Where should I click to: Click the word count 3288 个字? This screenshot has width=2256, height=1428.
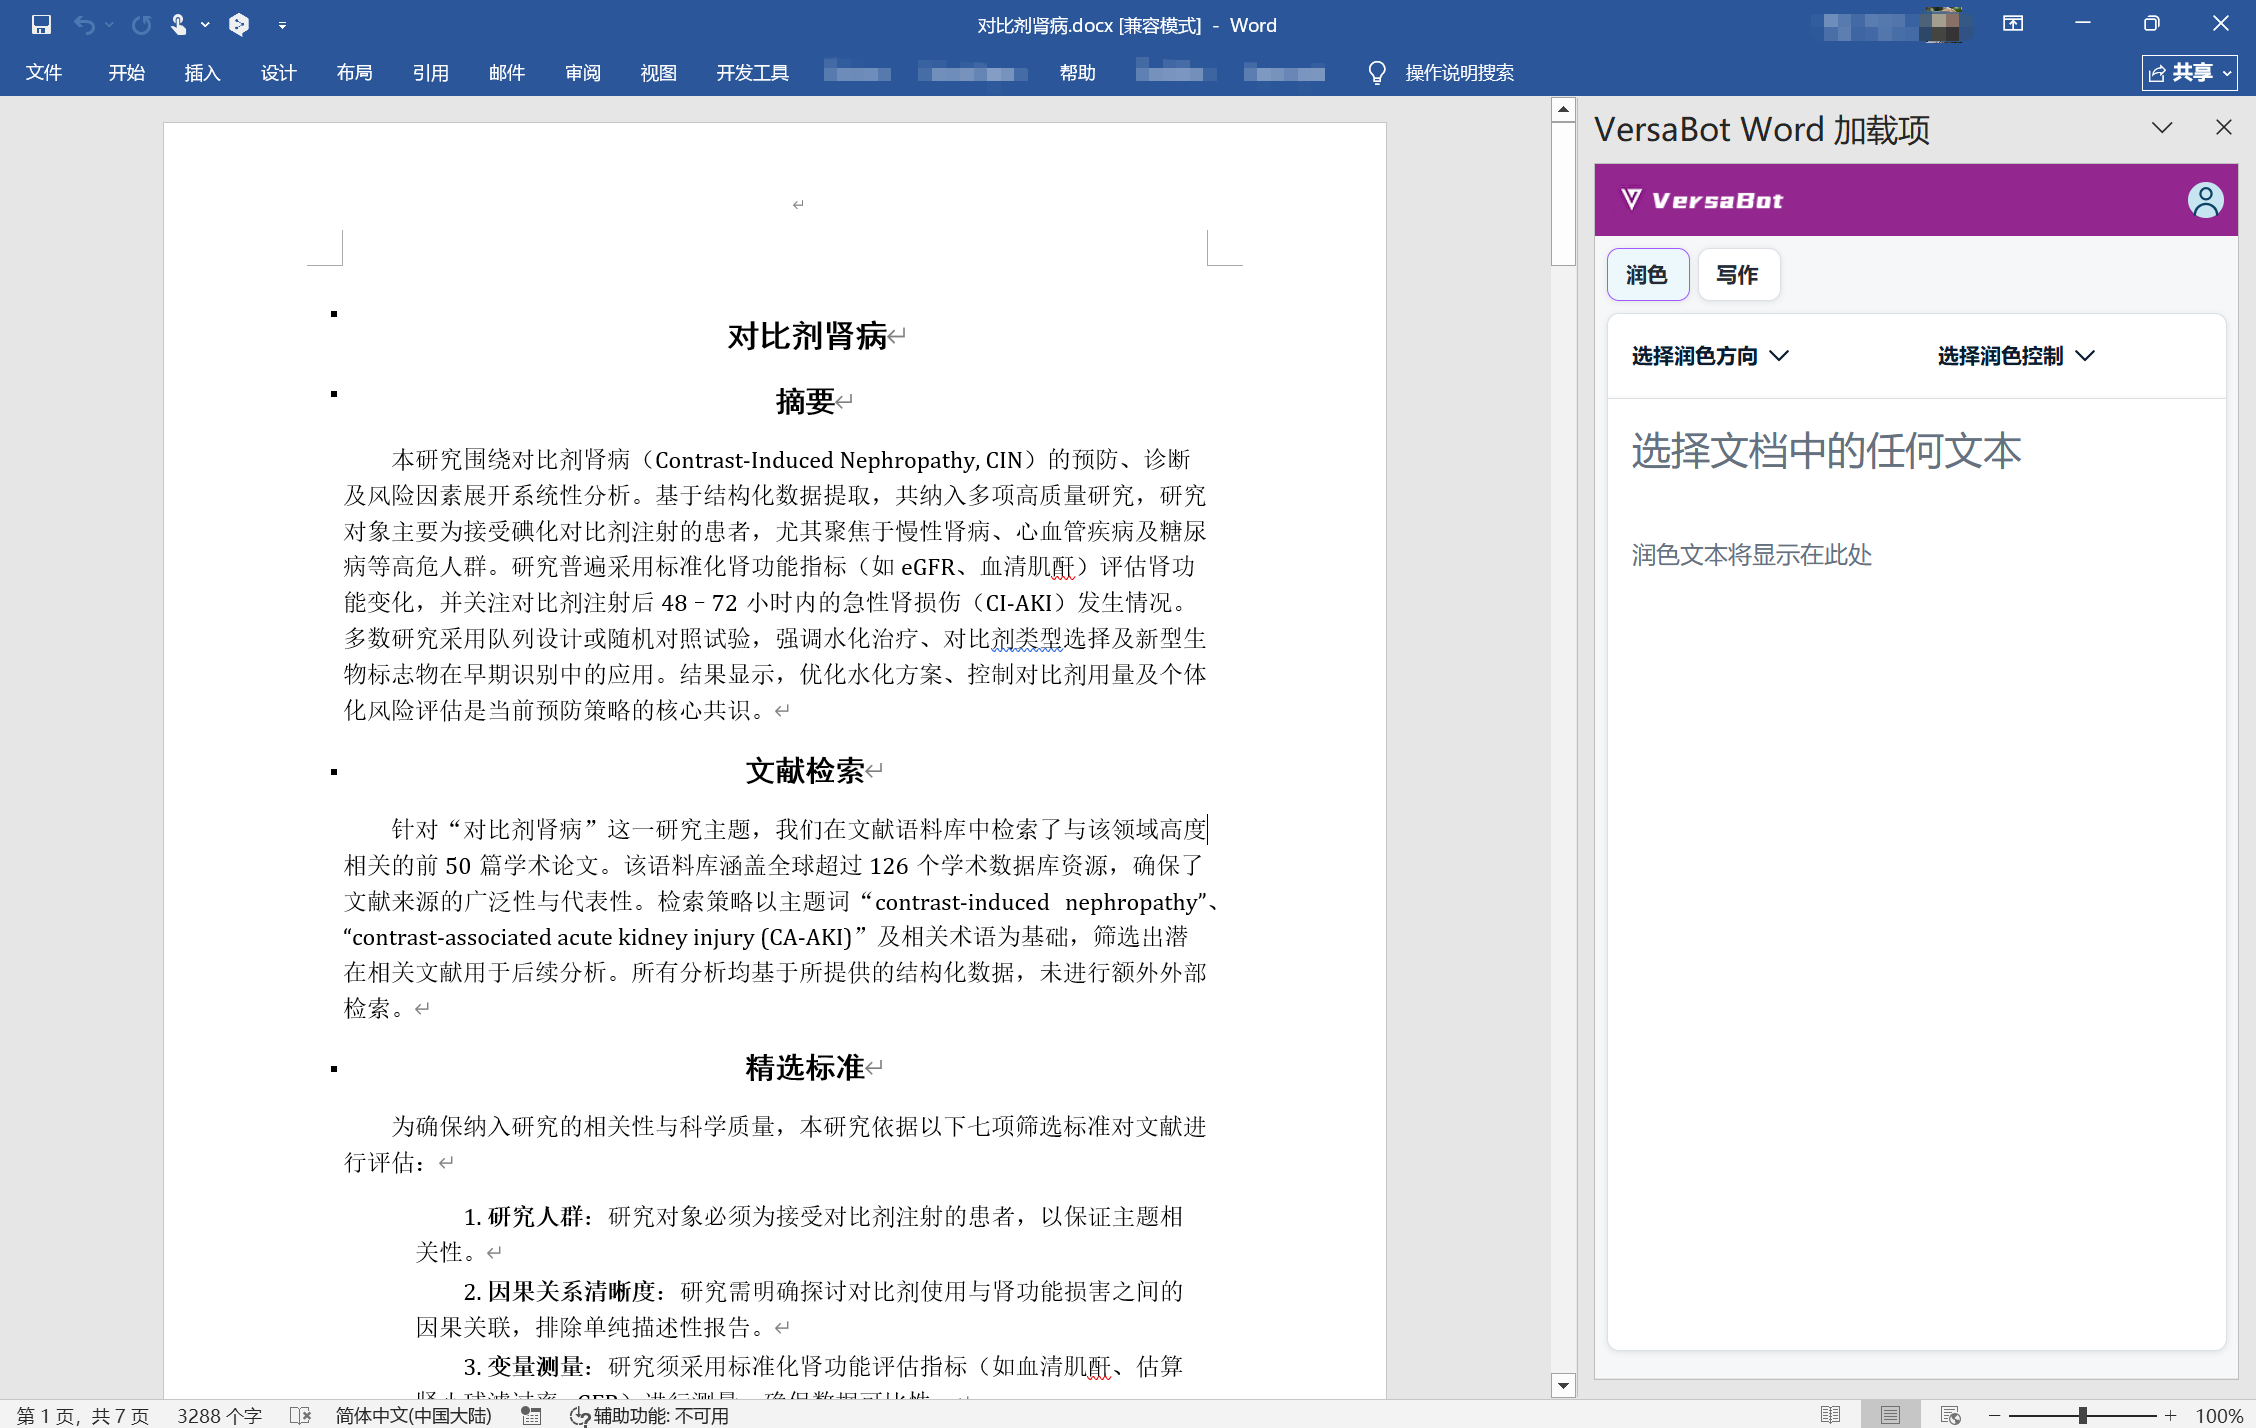click(x=218, y=1414)
